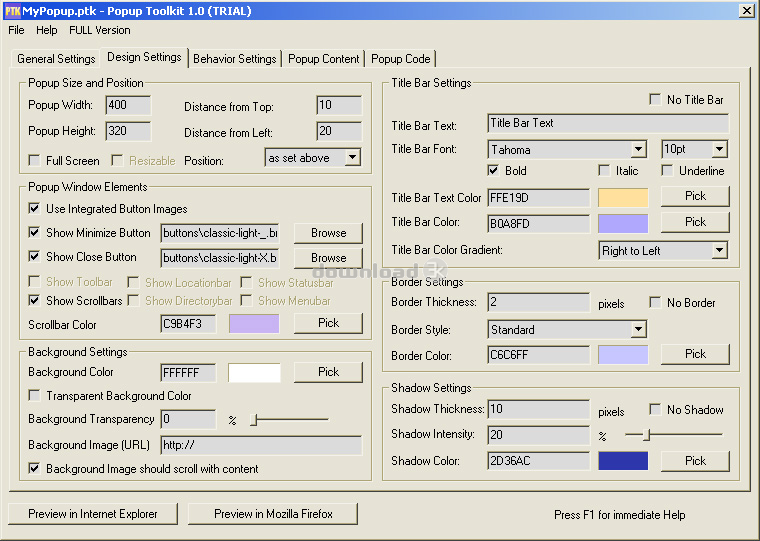Open the Border Style dropdown
Screen dimensions: 760x541
coord(567,330)
